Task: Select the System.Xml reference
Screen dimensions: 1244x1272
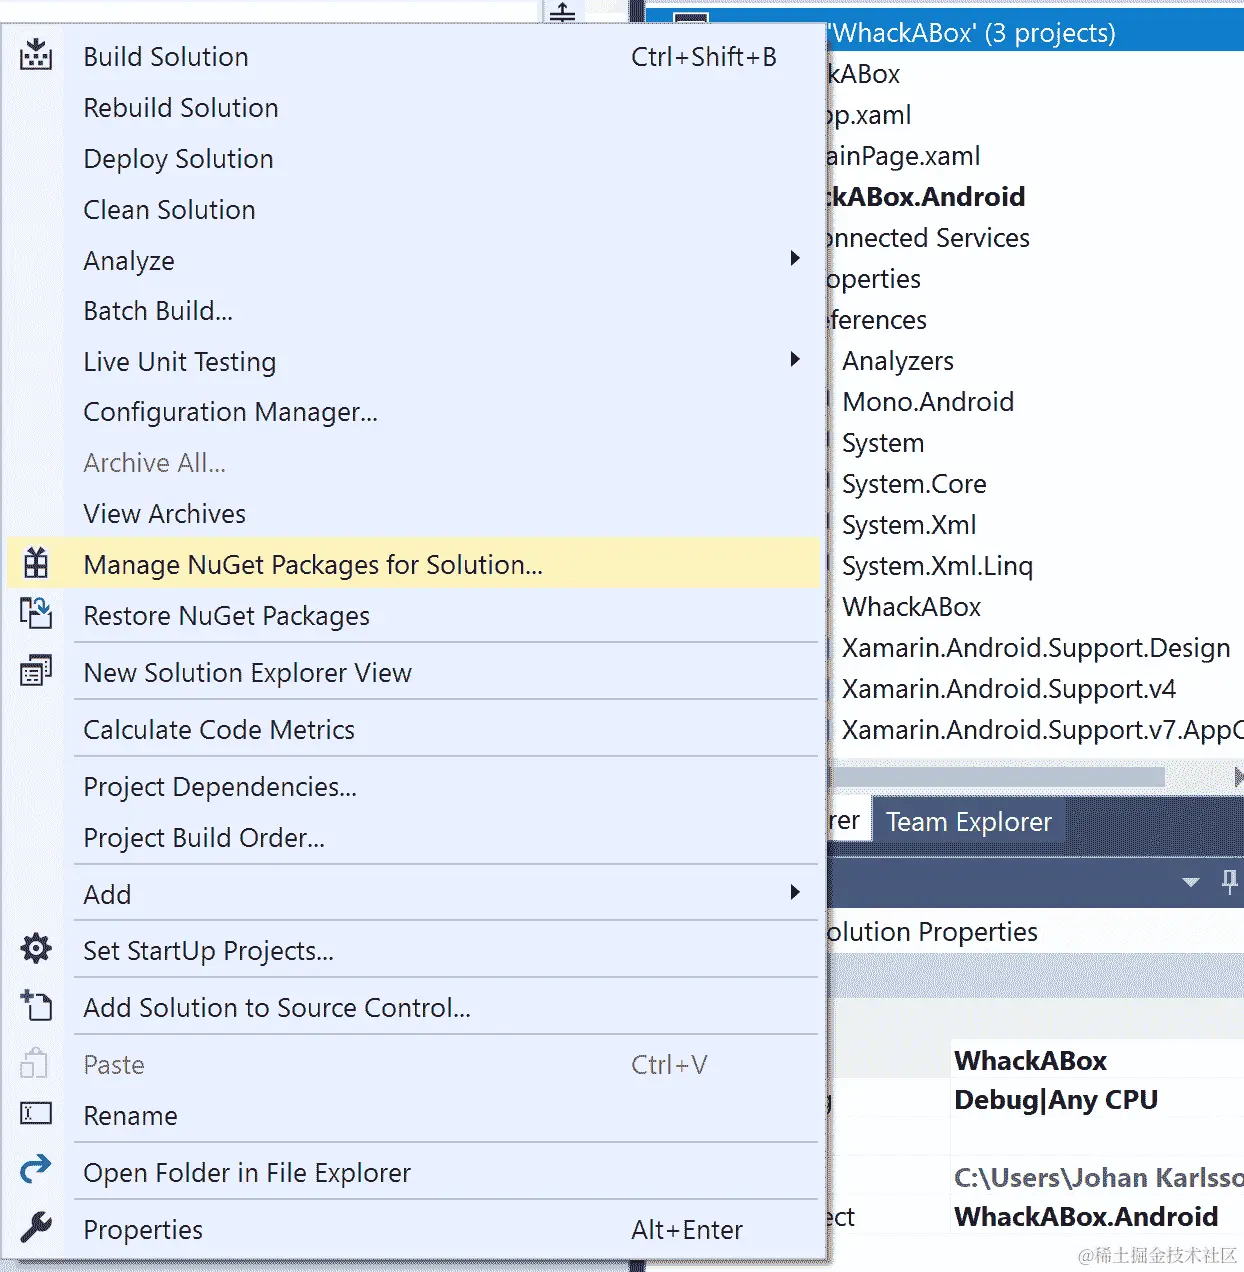Action: (909, 525)
